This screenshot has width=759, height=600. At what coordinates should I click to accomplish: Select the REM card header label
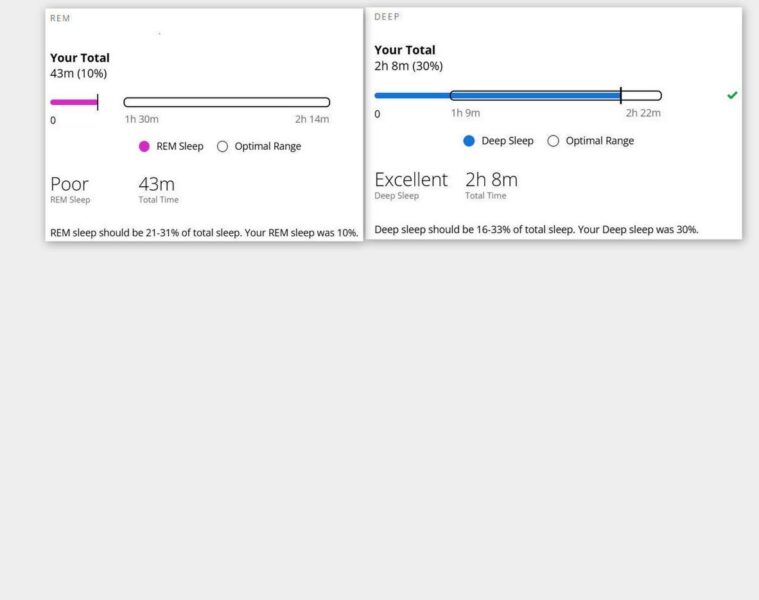[60, 18]
